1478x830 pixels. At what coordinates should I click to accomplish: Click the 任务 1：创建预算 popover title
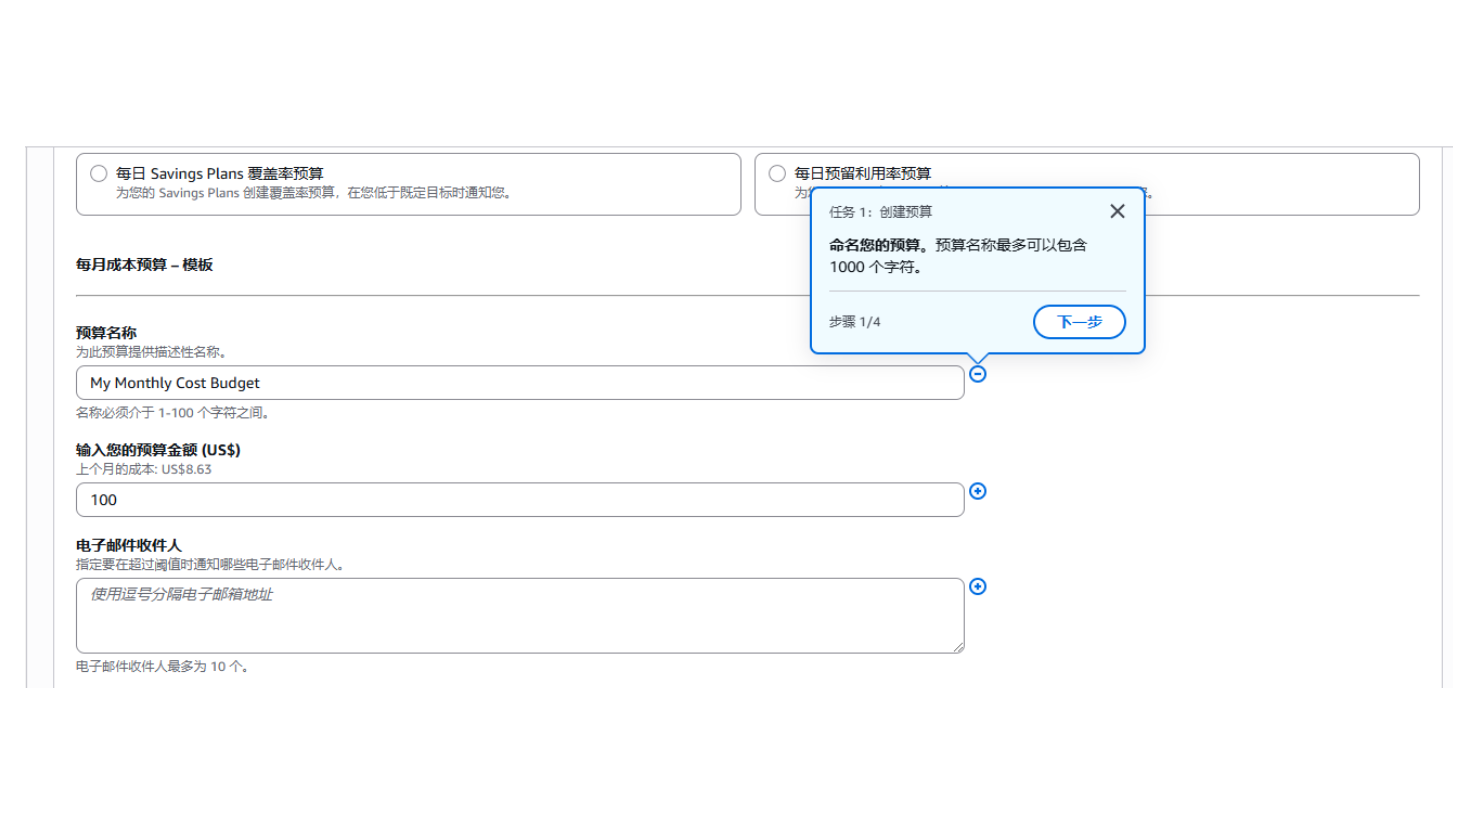click(x=880, y=212)
